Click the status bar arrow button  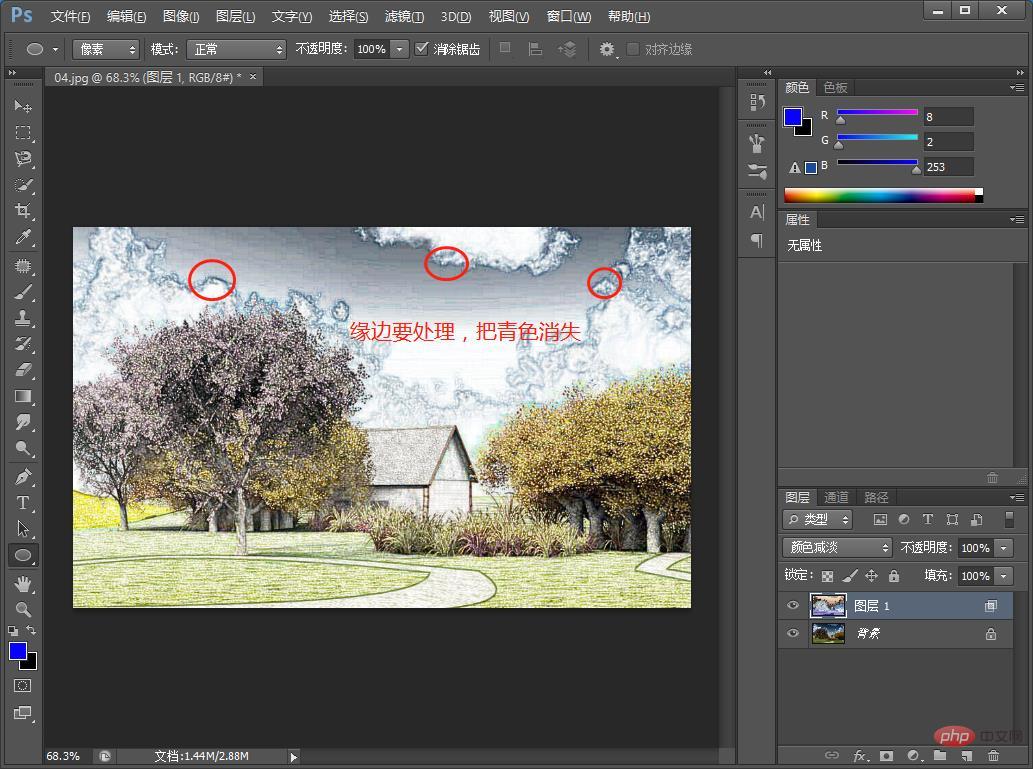(294, 756)
